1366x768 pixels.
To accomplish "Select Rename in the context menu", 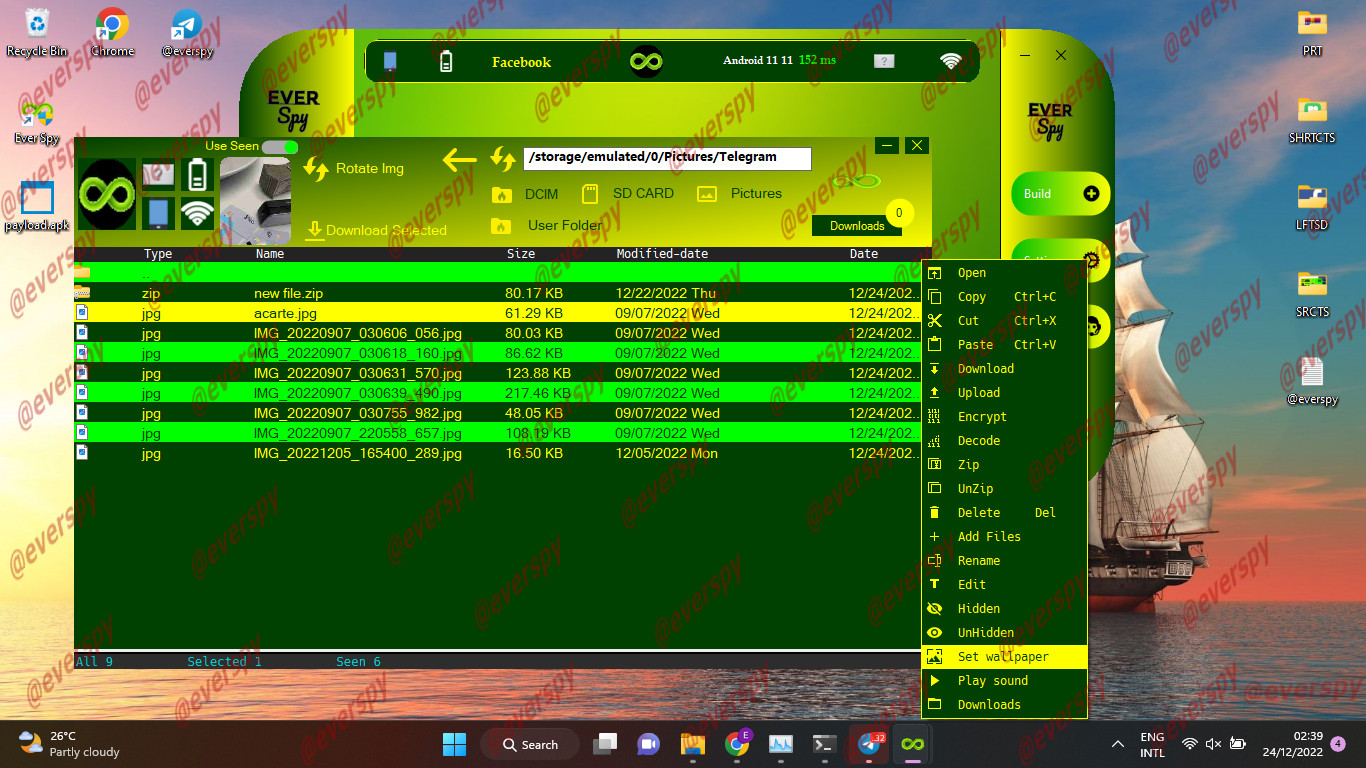I will pyautogui.click(x=1004, y=561).
